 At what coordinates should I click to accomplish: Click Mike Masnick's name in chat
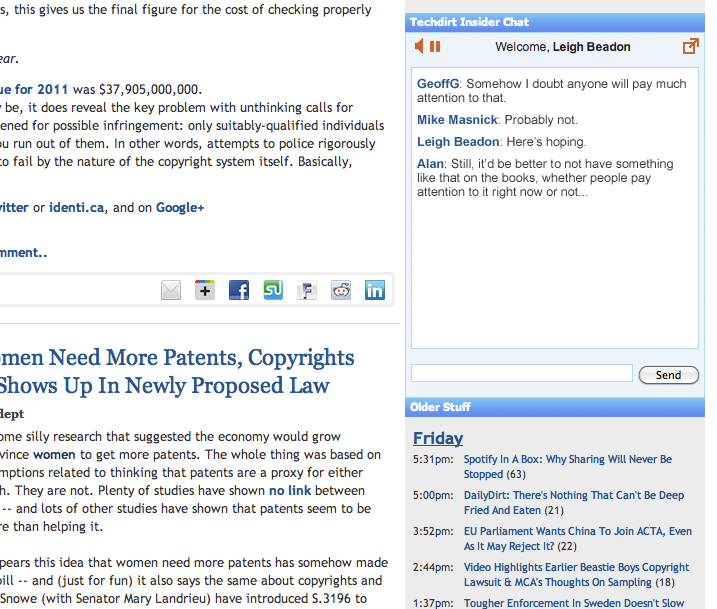click(x=457, y=120)
